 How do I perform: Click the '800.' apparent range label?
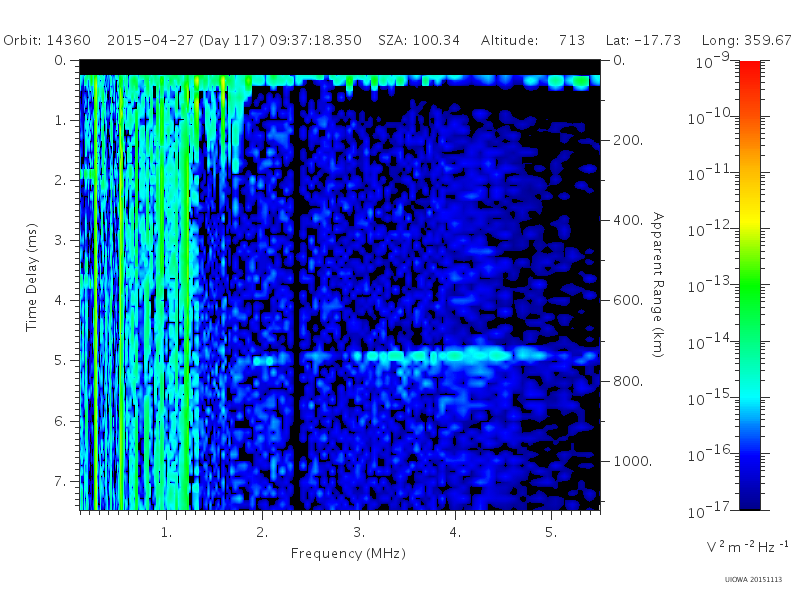pos(628,381)
